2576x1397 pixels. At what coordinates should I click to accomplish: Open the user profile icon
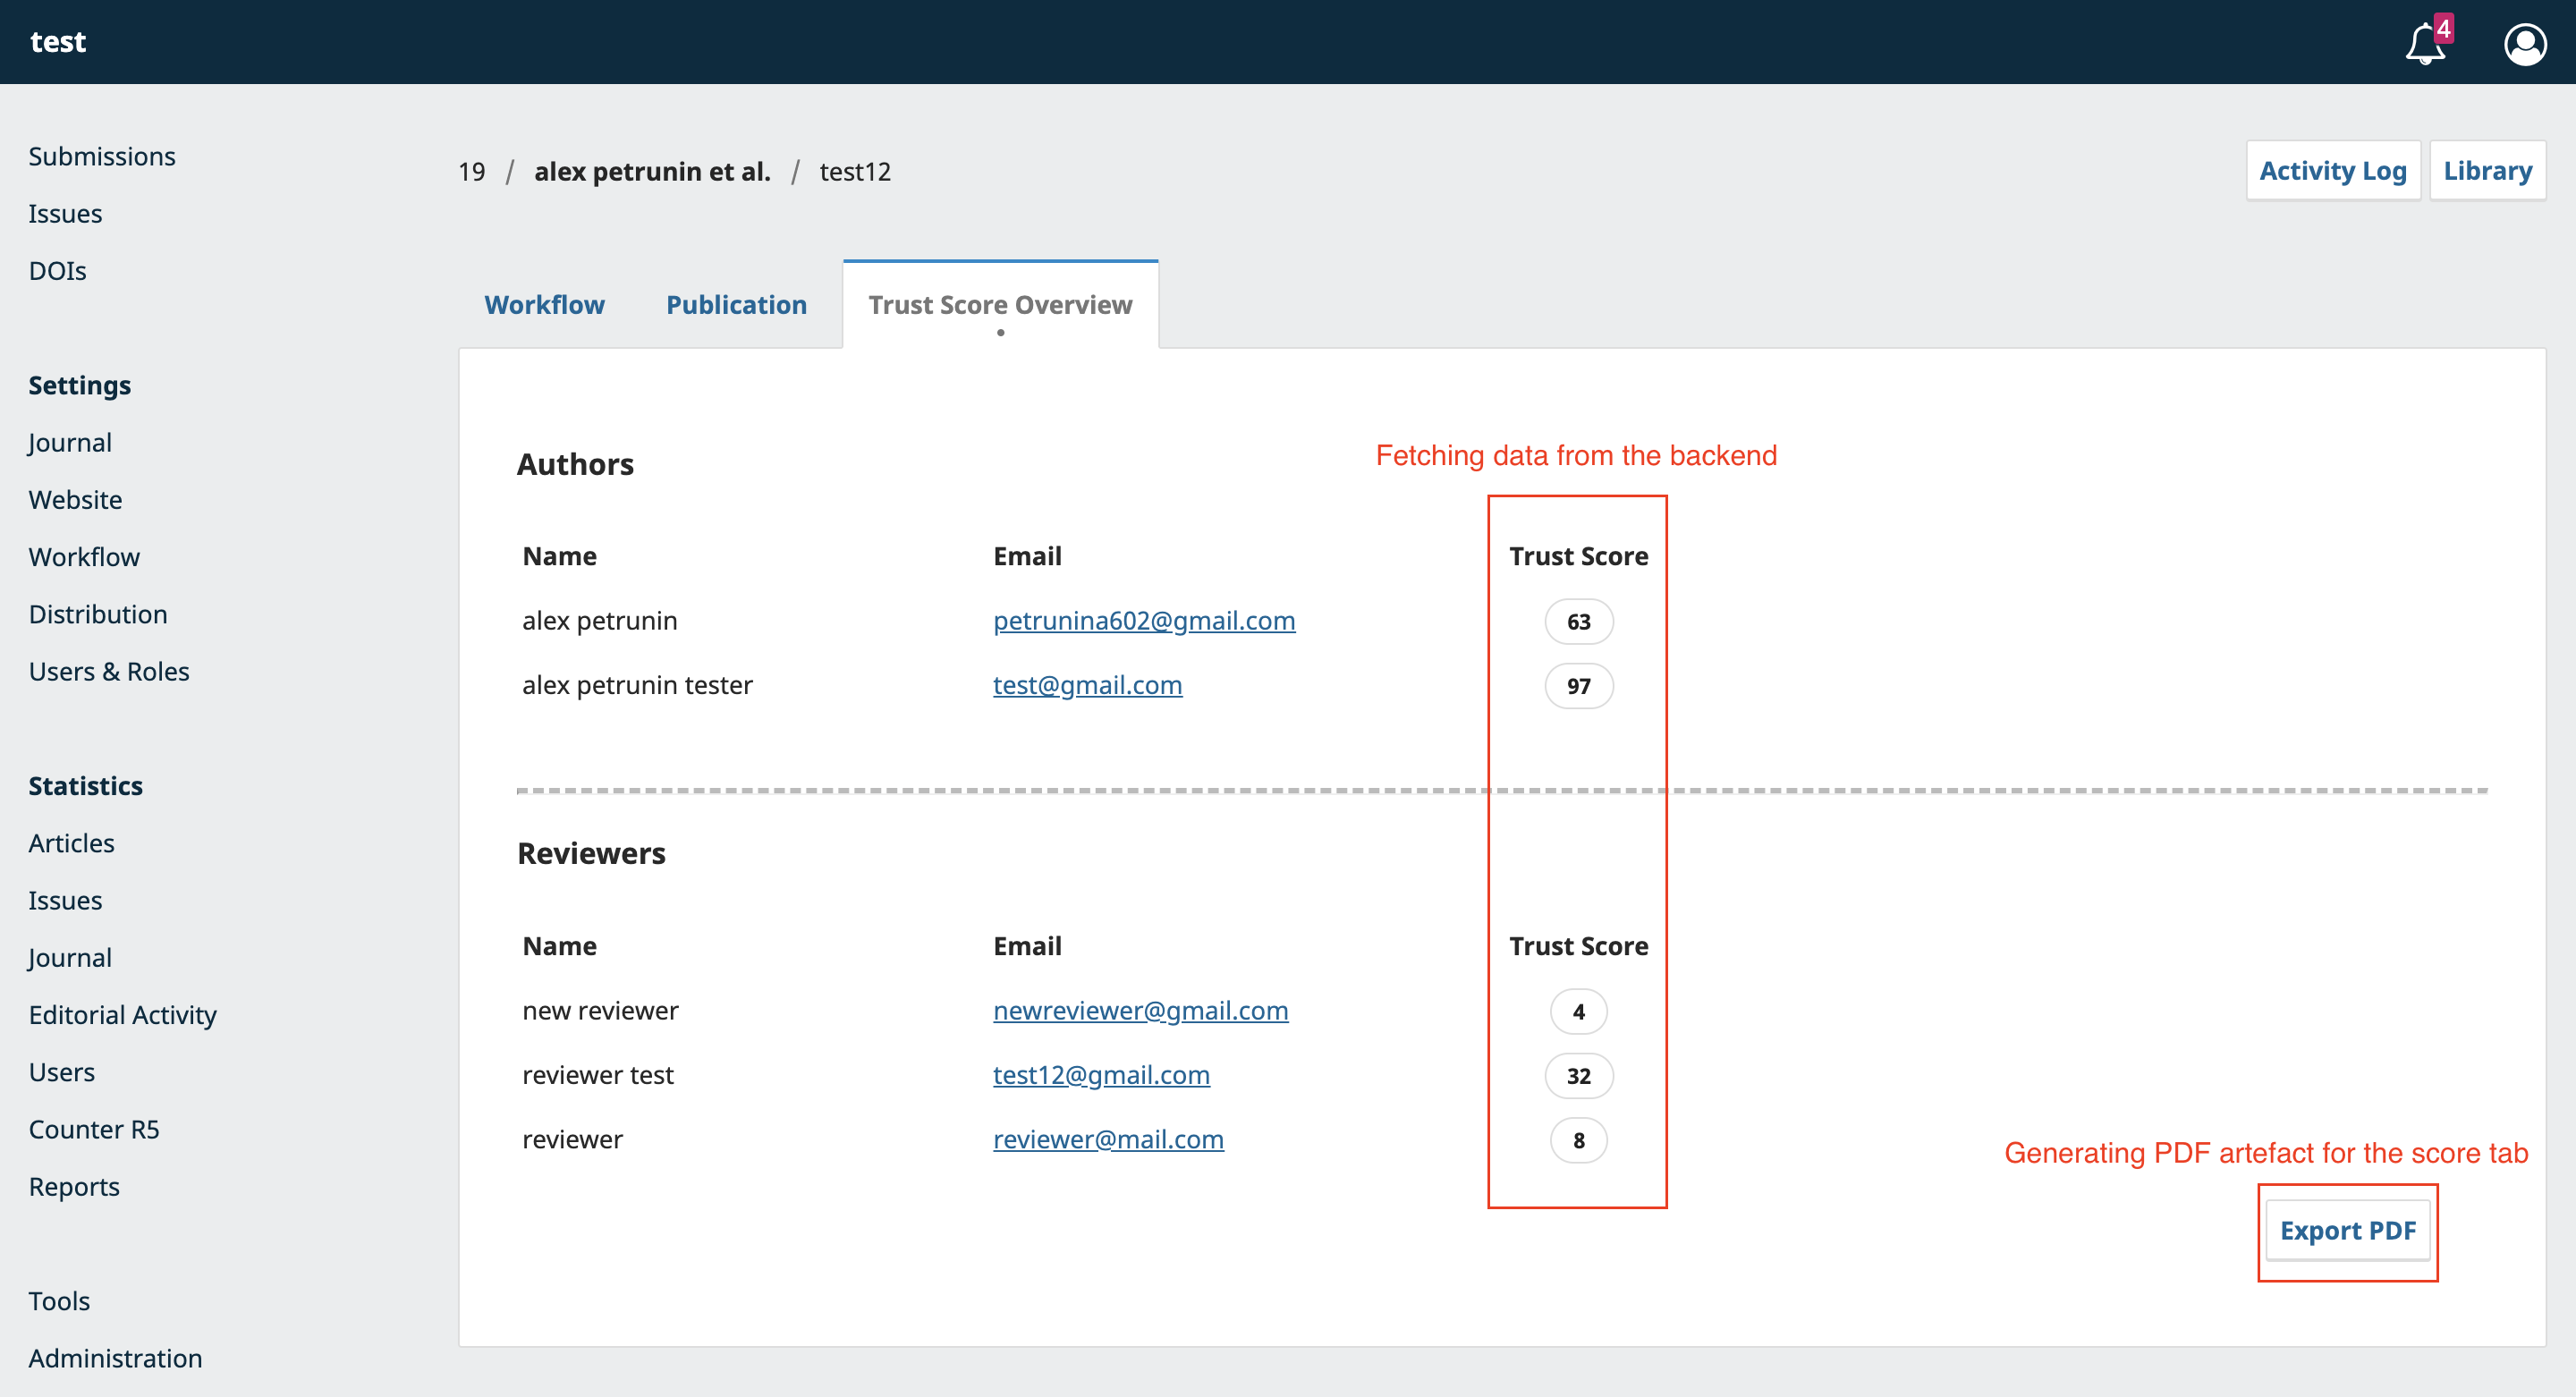pos(2524,44)
